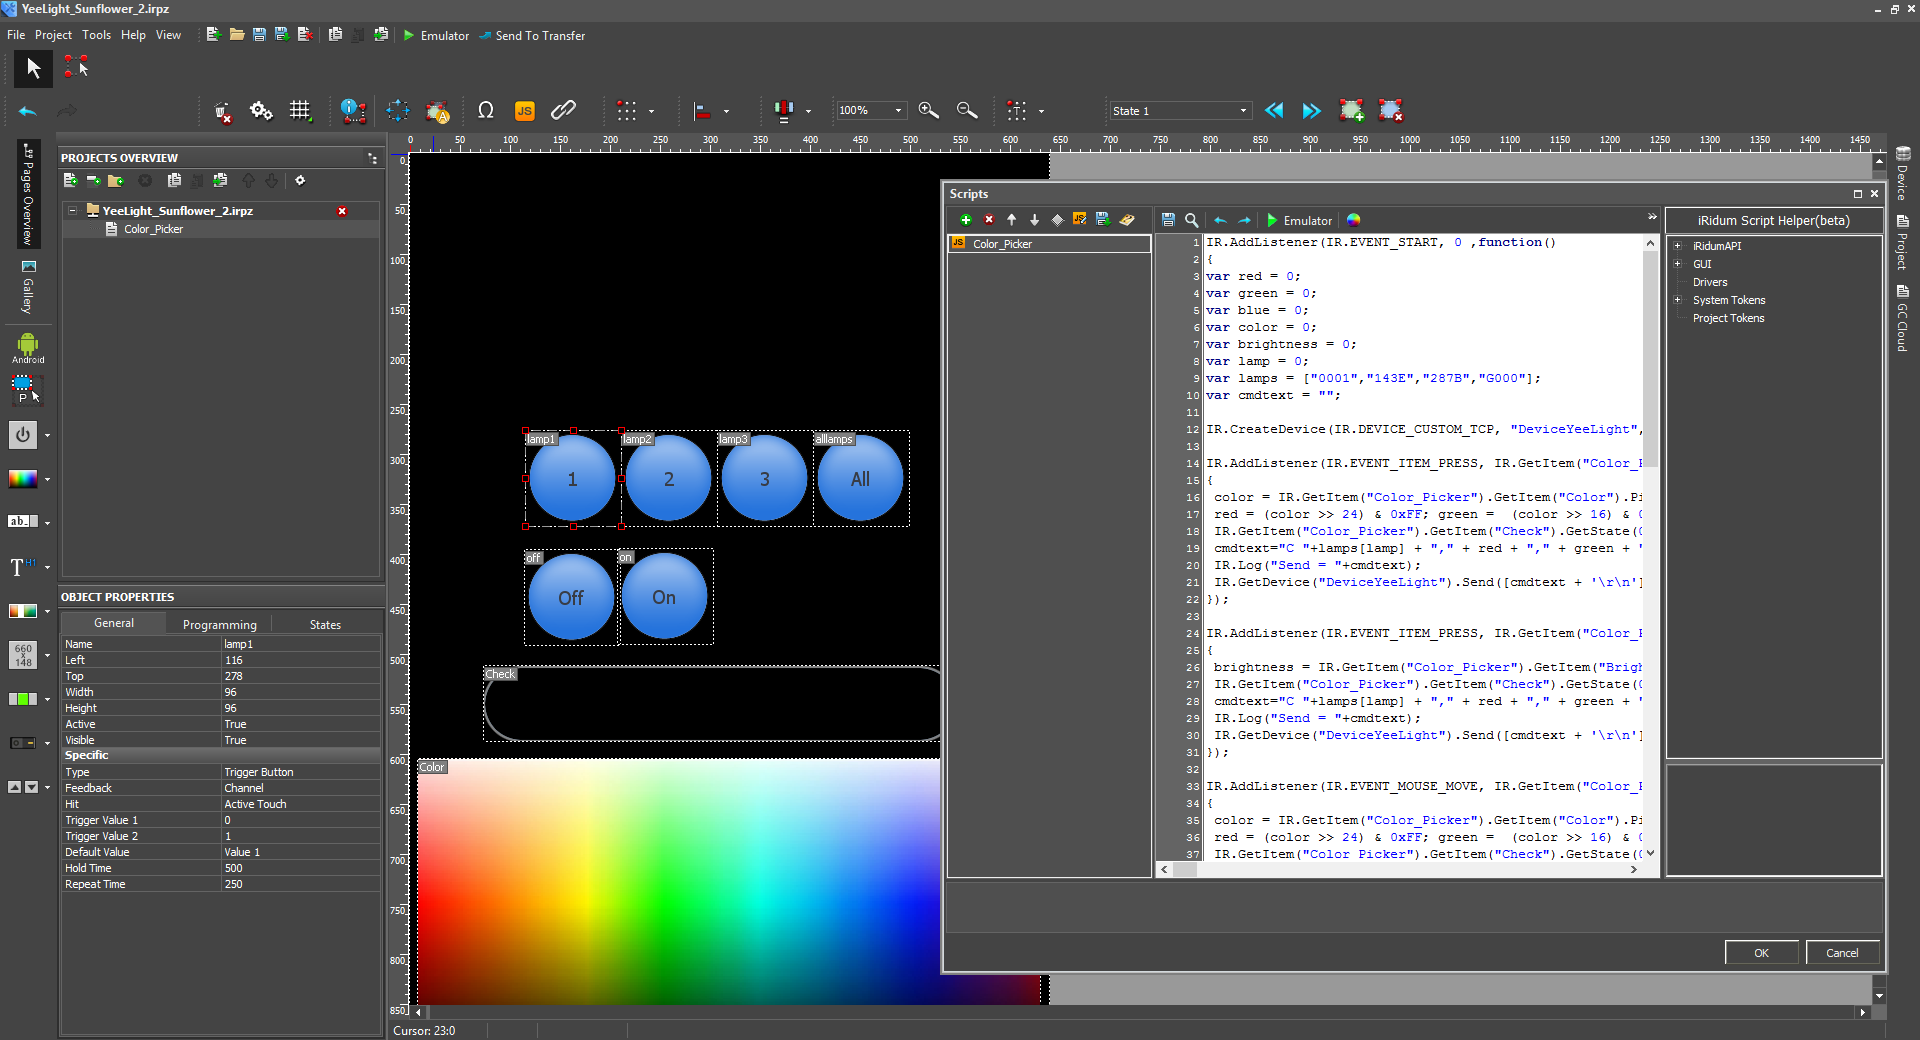Switch to the Programming tab
This screenshot has width=1920, height=1040.
219,624
